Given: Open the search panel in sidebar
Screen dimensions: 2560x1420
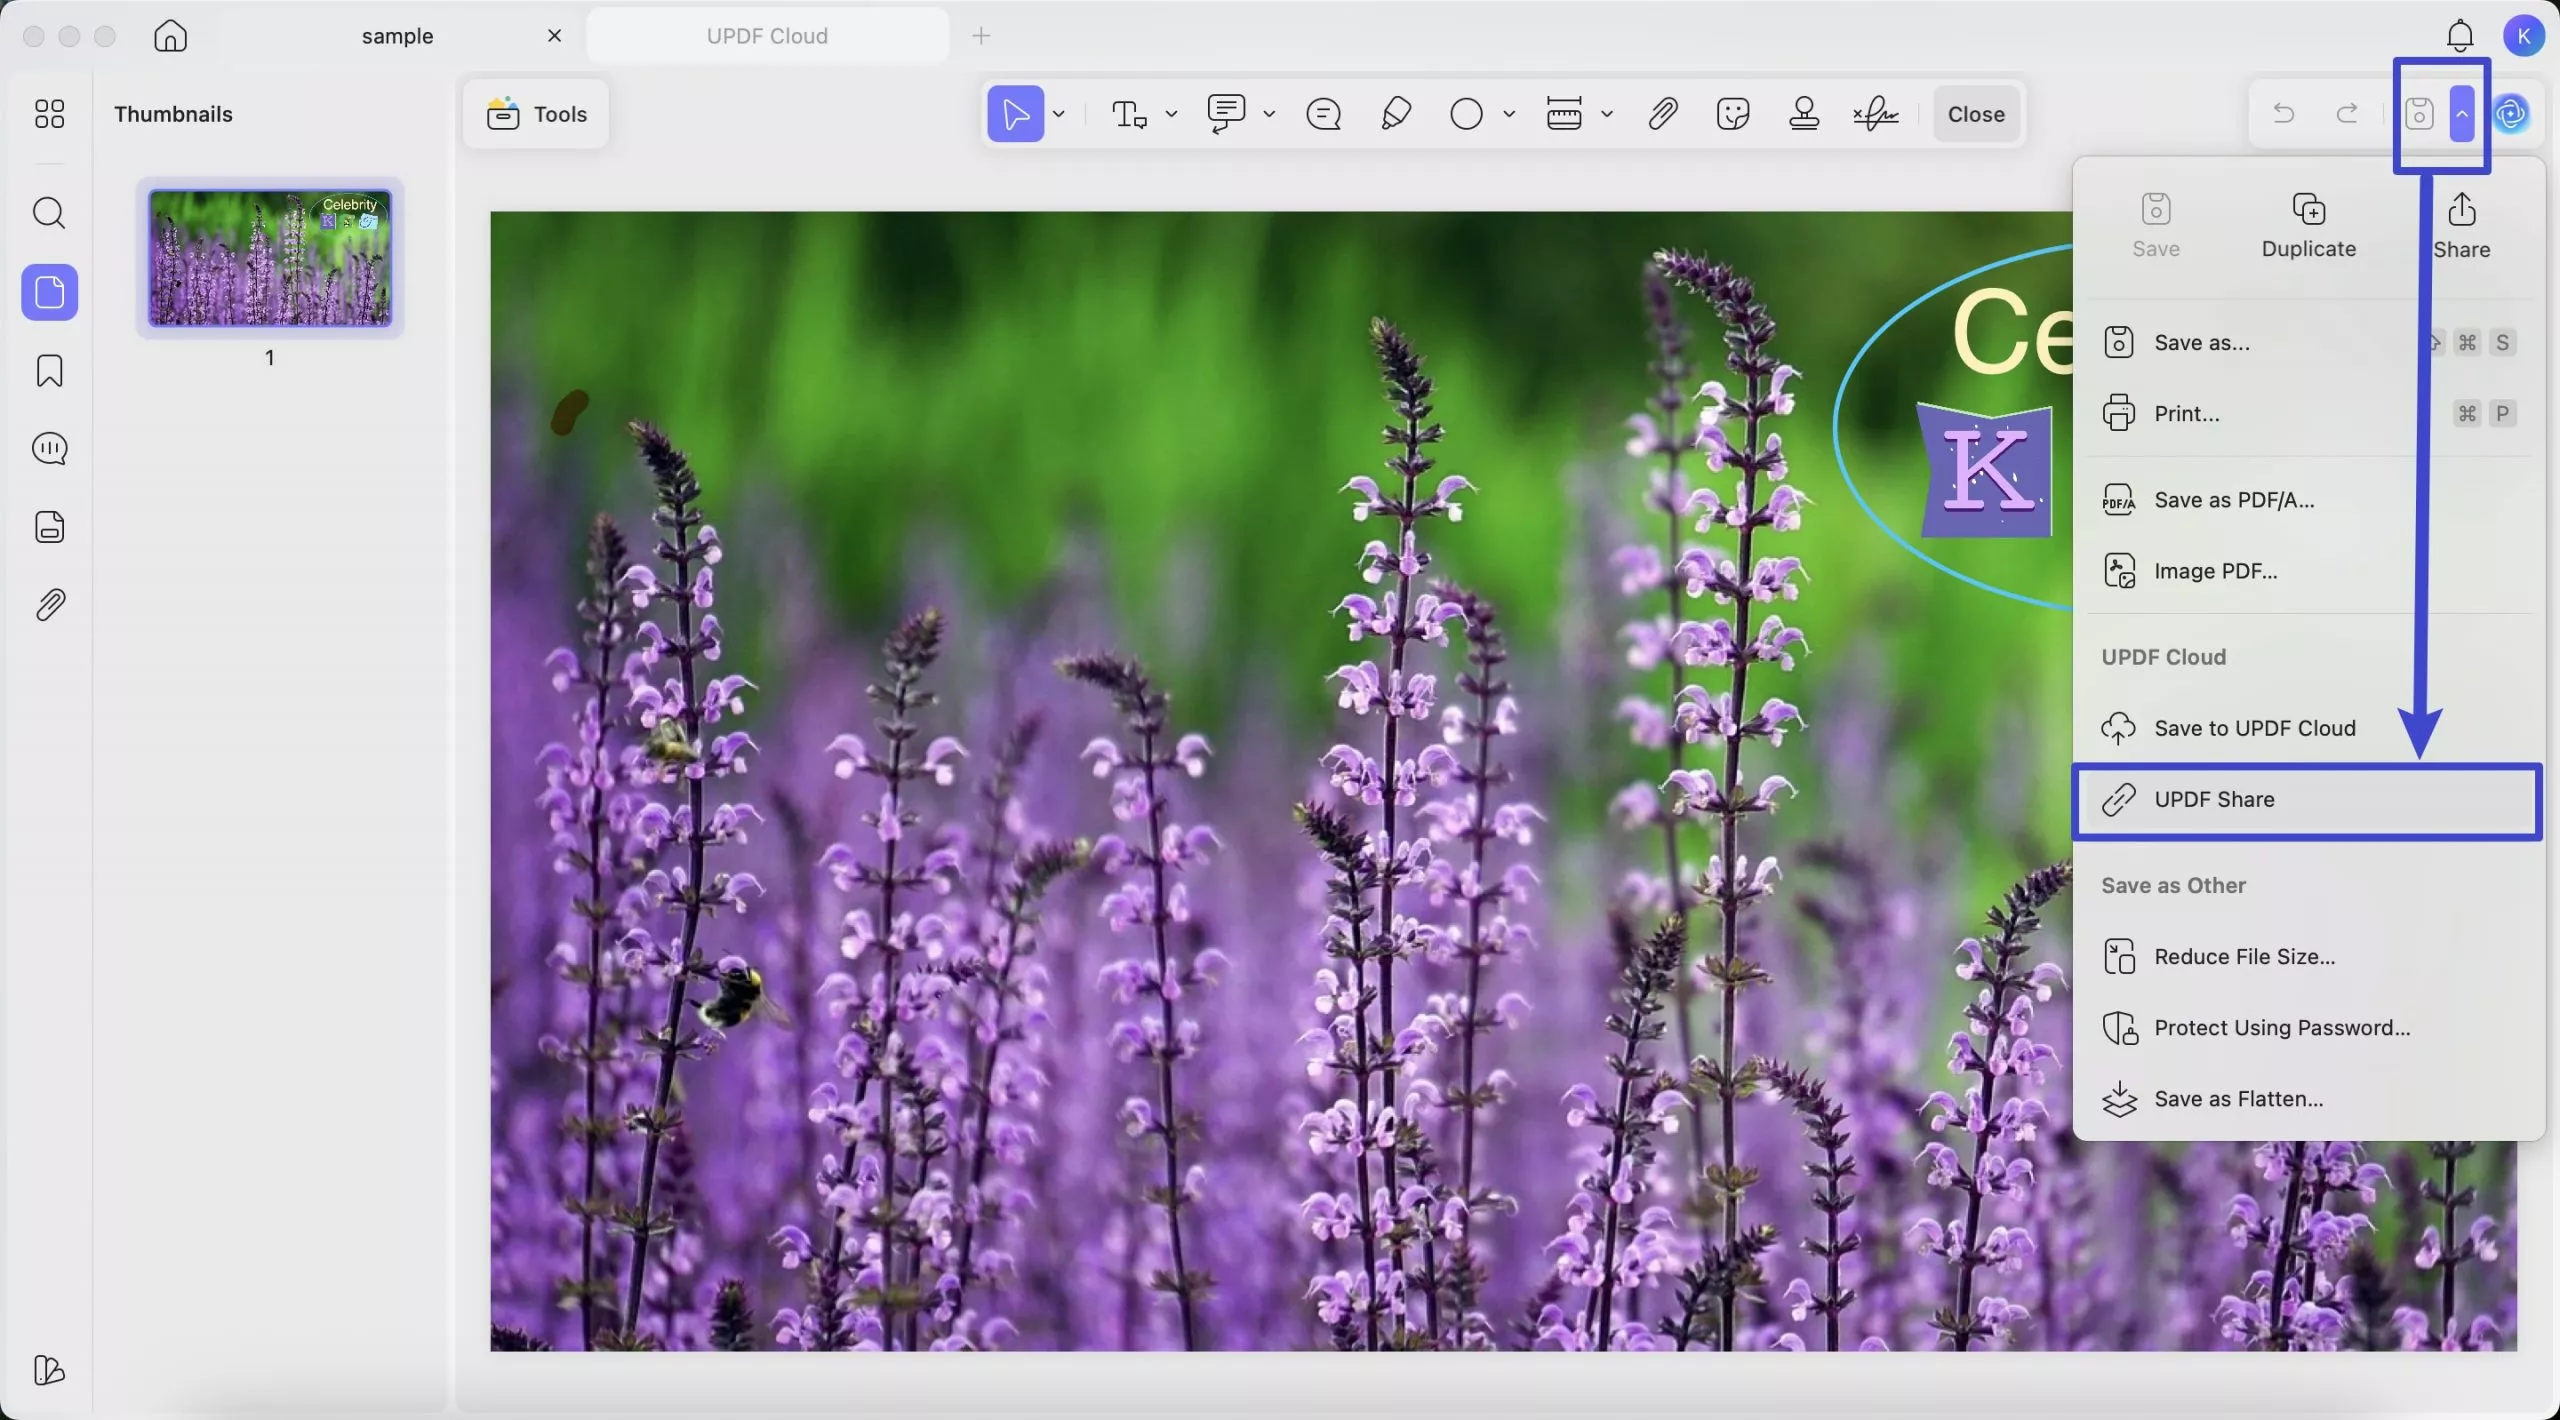Looking at the screenshot, I should tap(49, 213).
